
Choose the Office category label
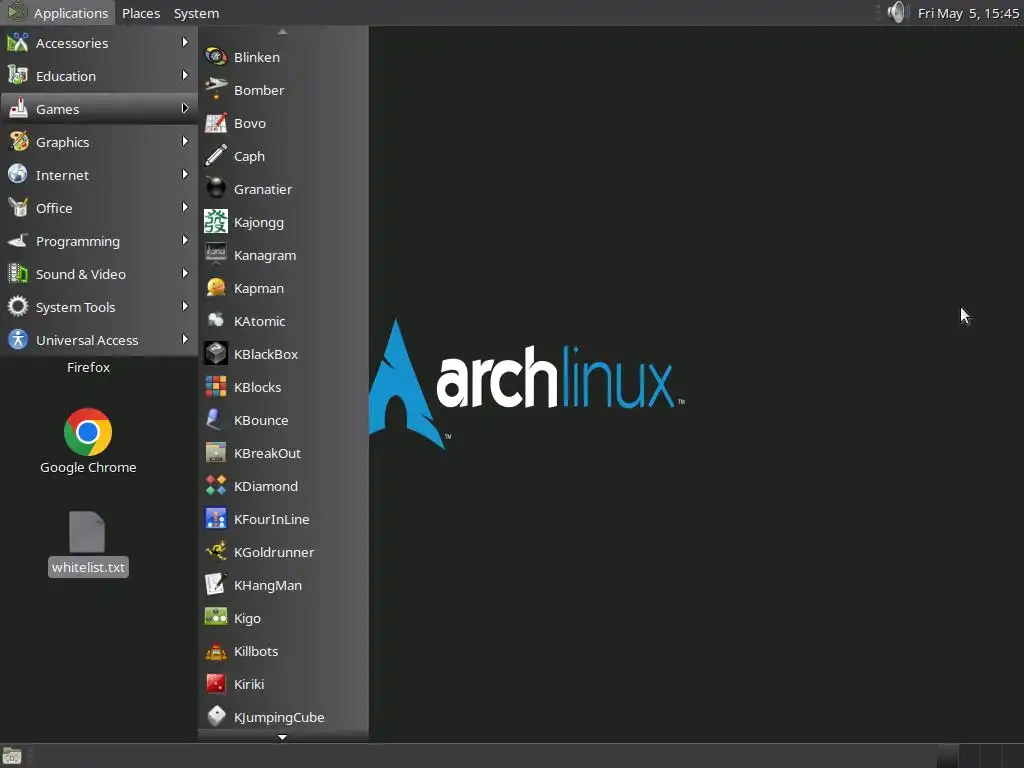click(x=54, y=208)
